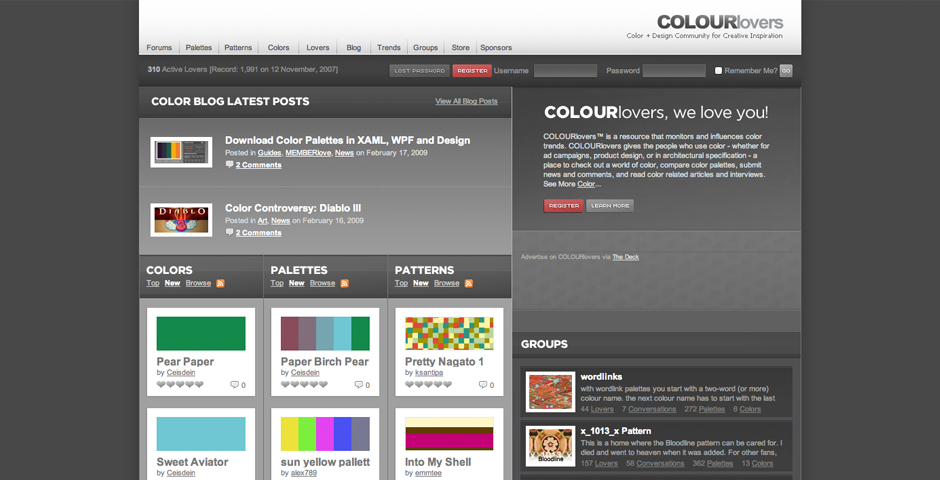940x480 pixels.
Task: Click the GO login button
Action: (x=786, y=71)
